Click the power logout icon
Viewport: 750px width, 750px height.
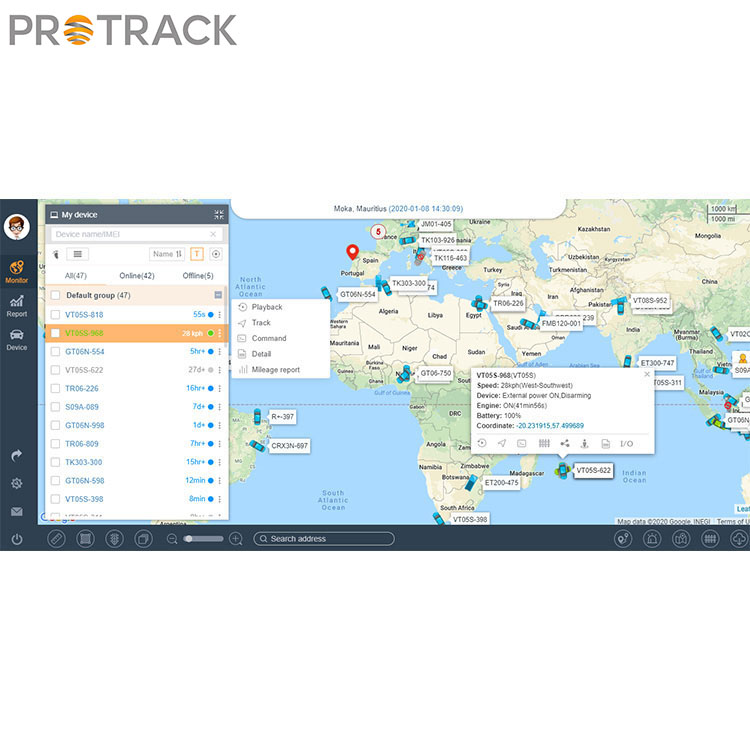click(17, 540)
